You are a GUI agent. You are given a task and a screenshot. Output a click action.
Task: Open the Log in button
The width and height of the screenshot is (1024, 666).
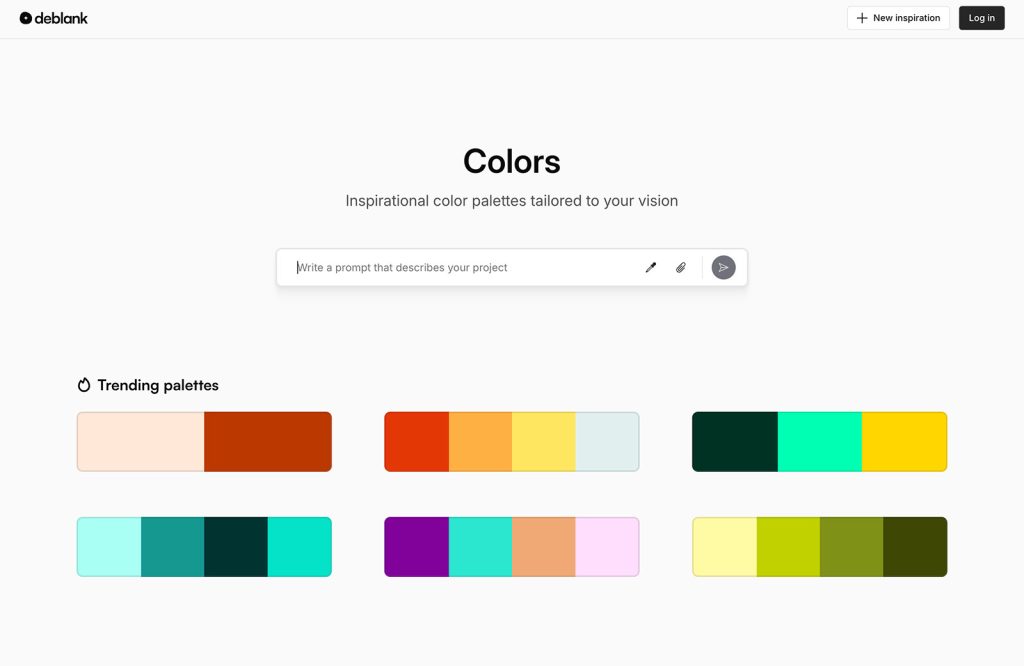click(x=981, y=18)
